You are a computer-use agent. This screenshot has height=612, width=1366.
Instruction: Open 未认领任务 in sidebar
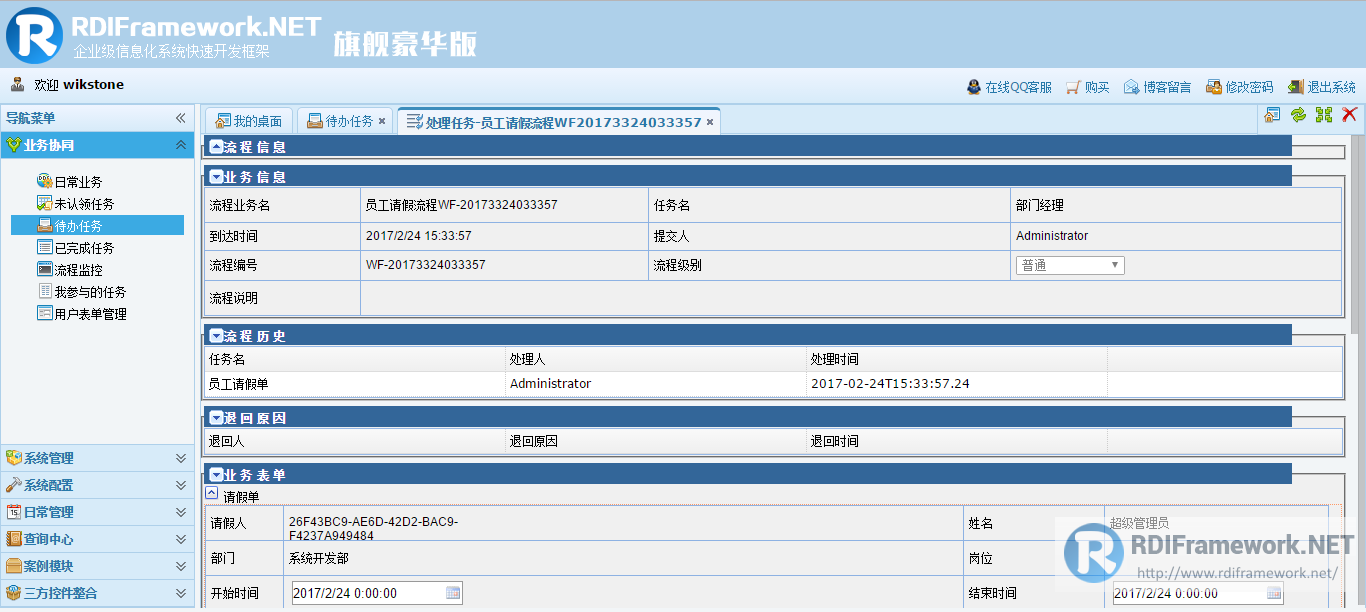point(75,204)
